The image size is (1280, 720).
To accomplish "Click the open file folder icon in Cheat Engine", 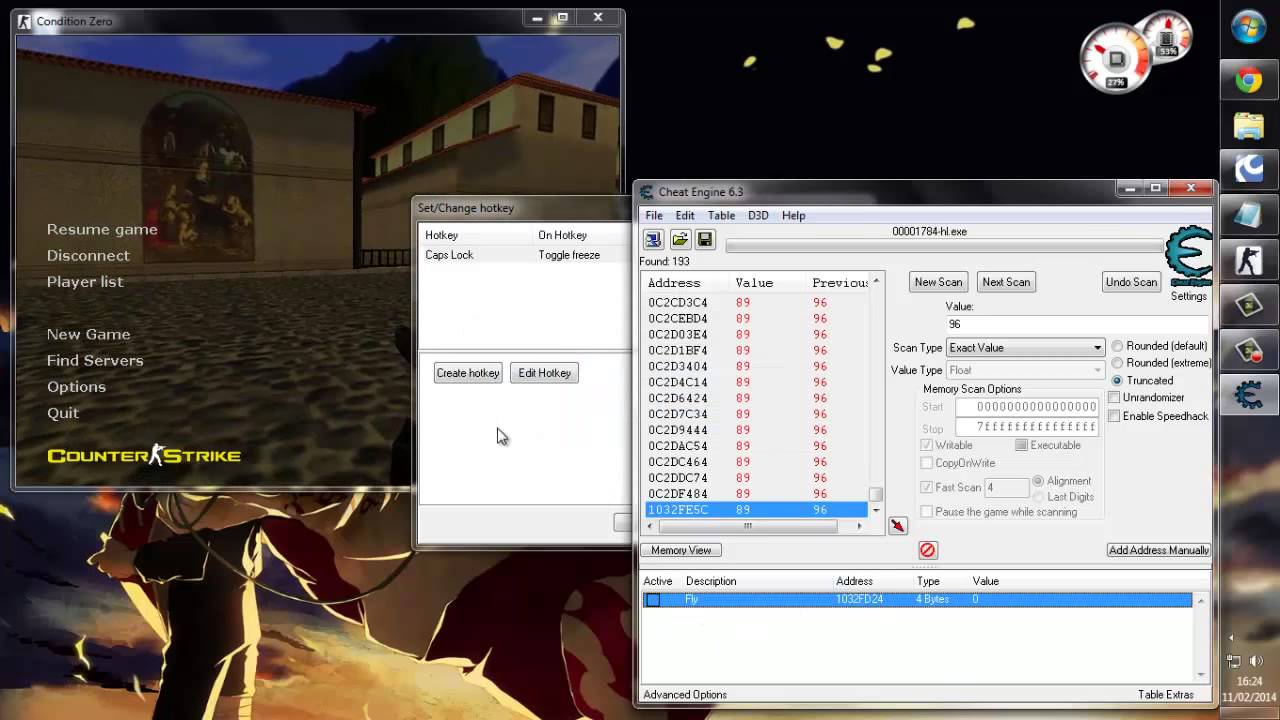I will click(680, 240).
